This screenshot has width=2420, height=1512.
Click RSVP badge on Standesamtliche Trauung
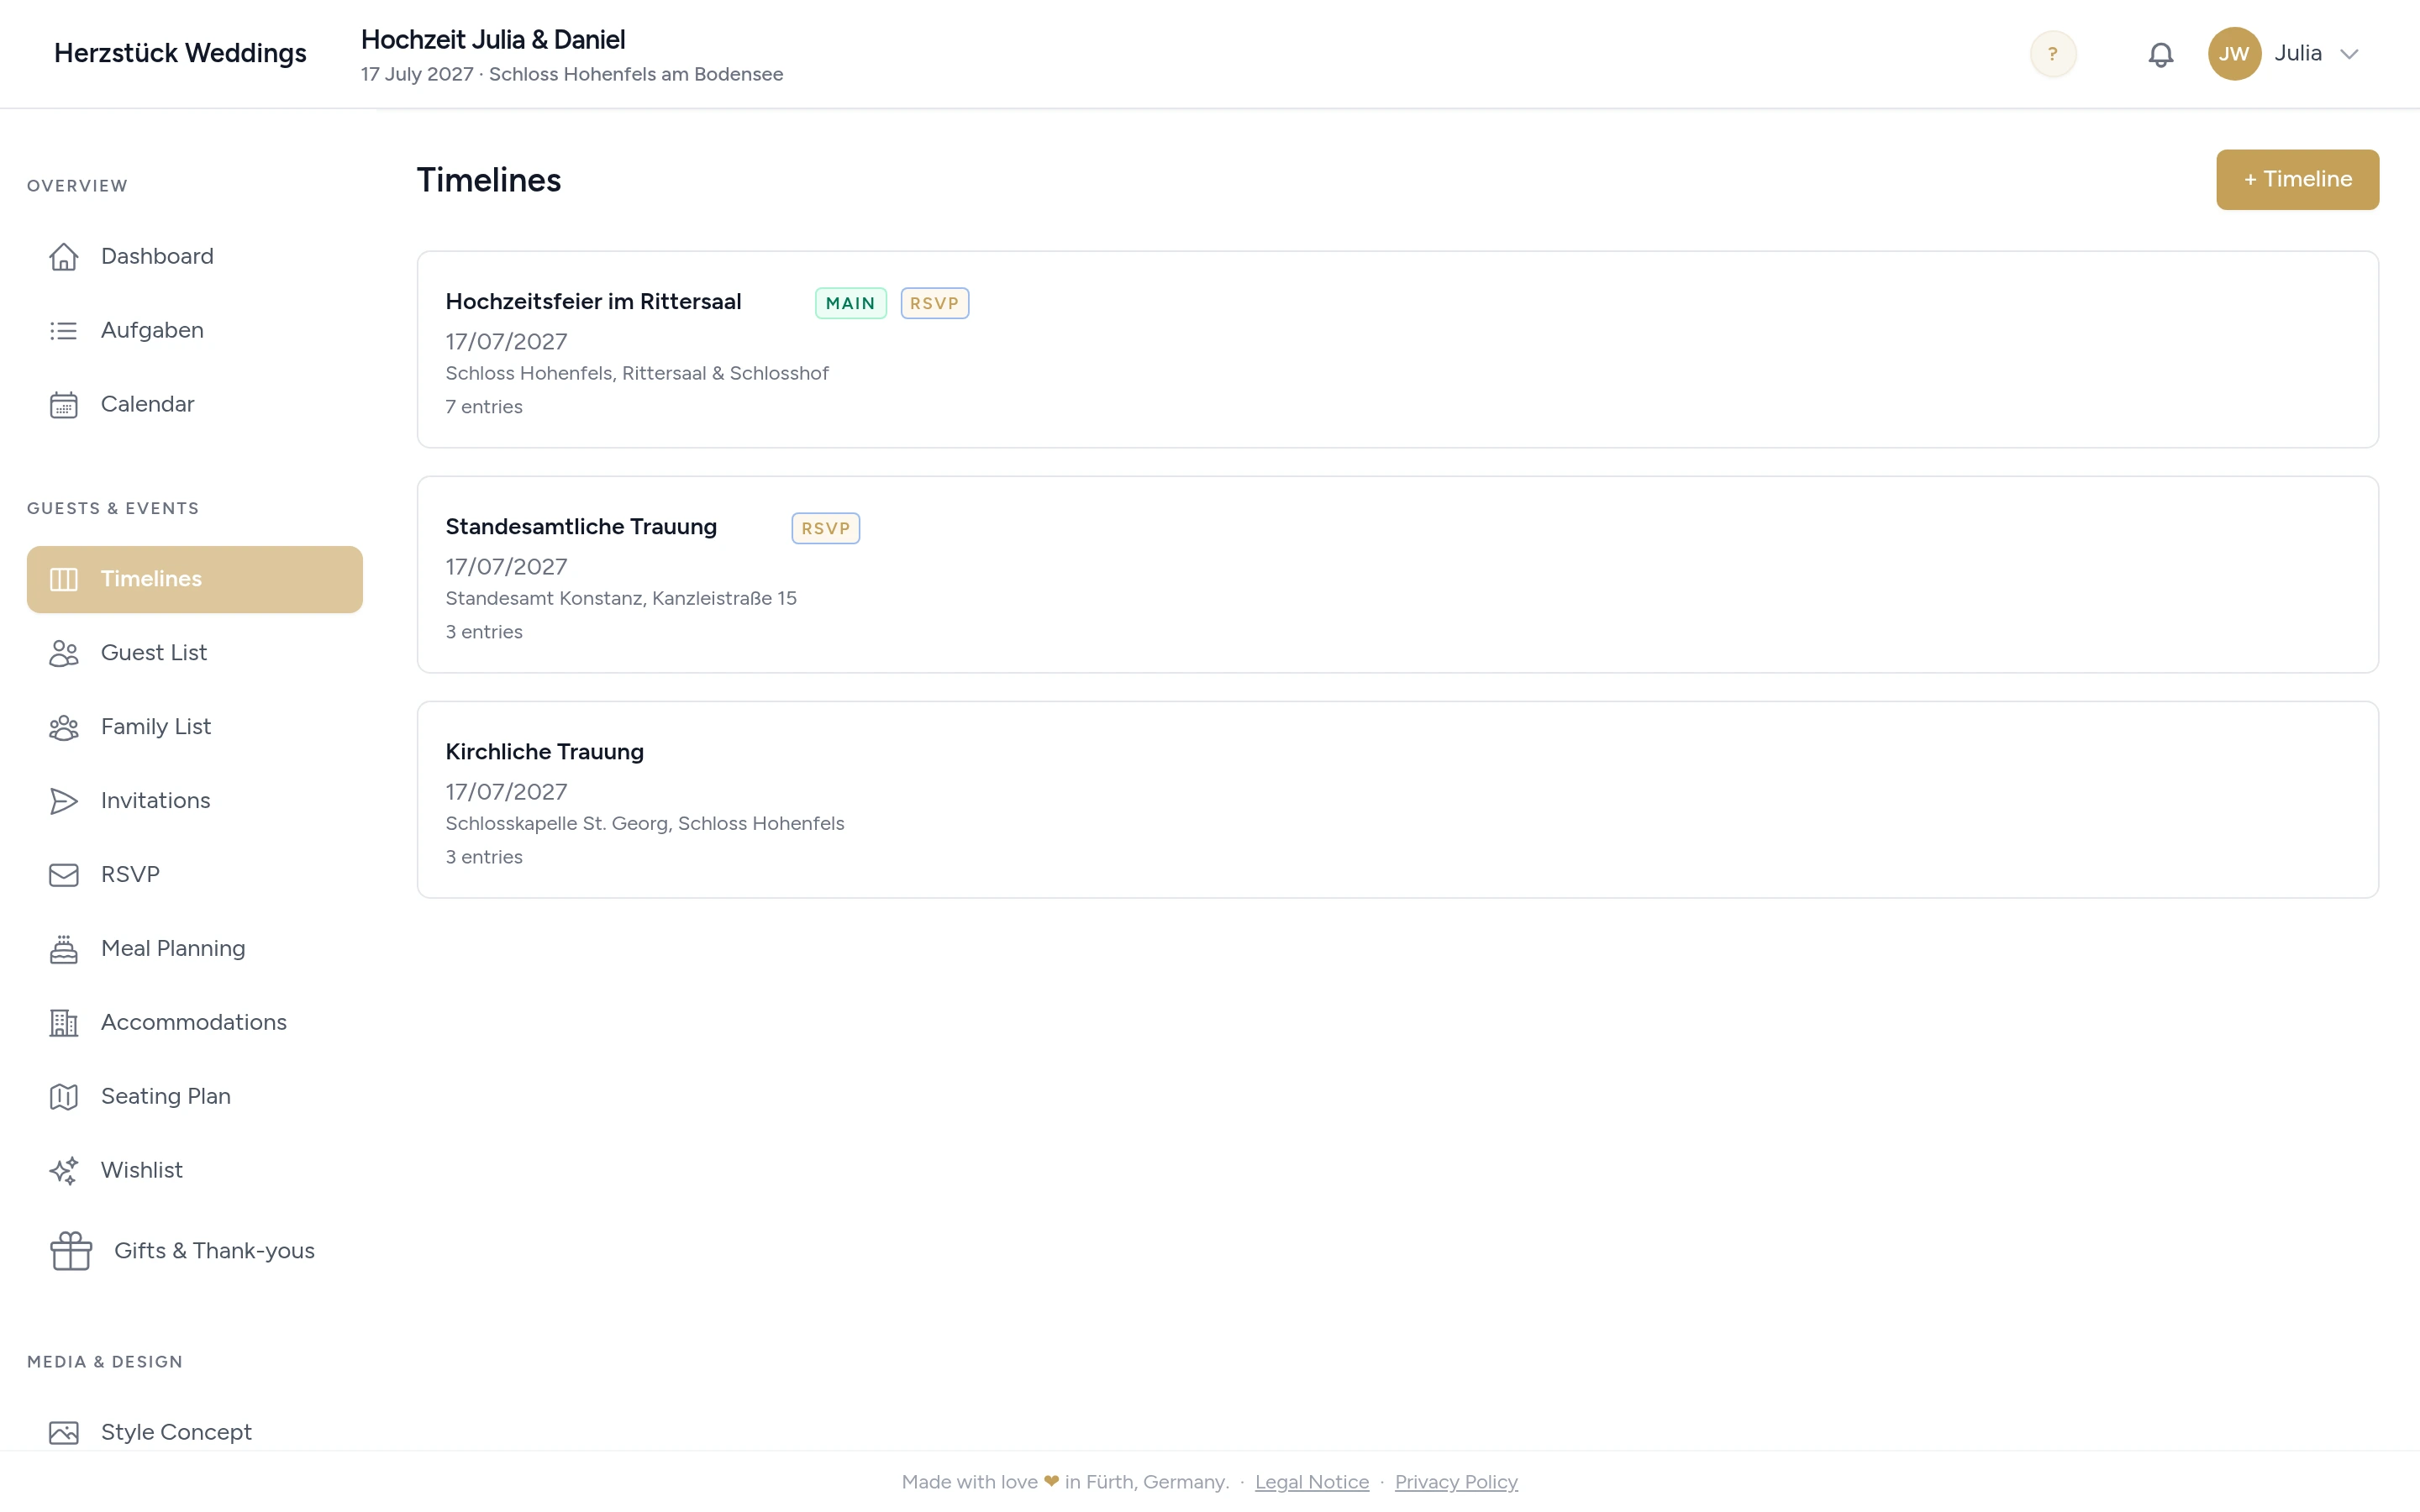point(825,528)
